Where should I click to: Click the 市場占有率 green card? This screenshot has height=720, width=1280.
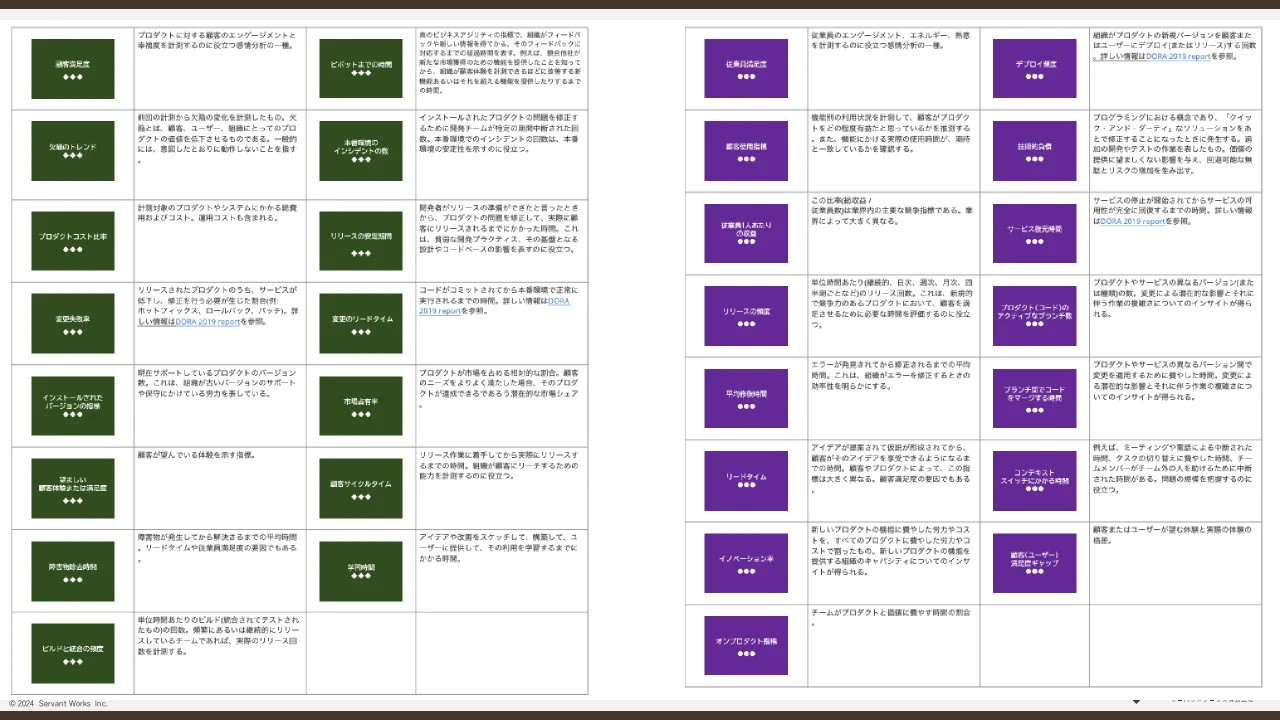[x=361, y=405]
